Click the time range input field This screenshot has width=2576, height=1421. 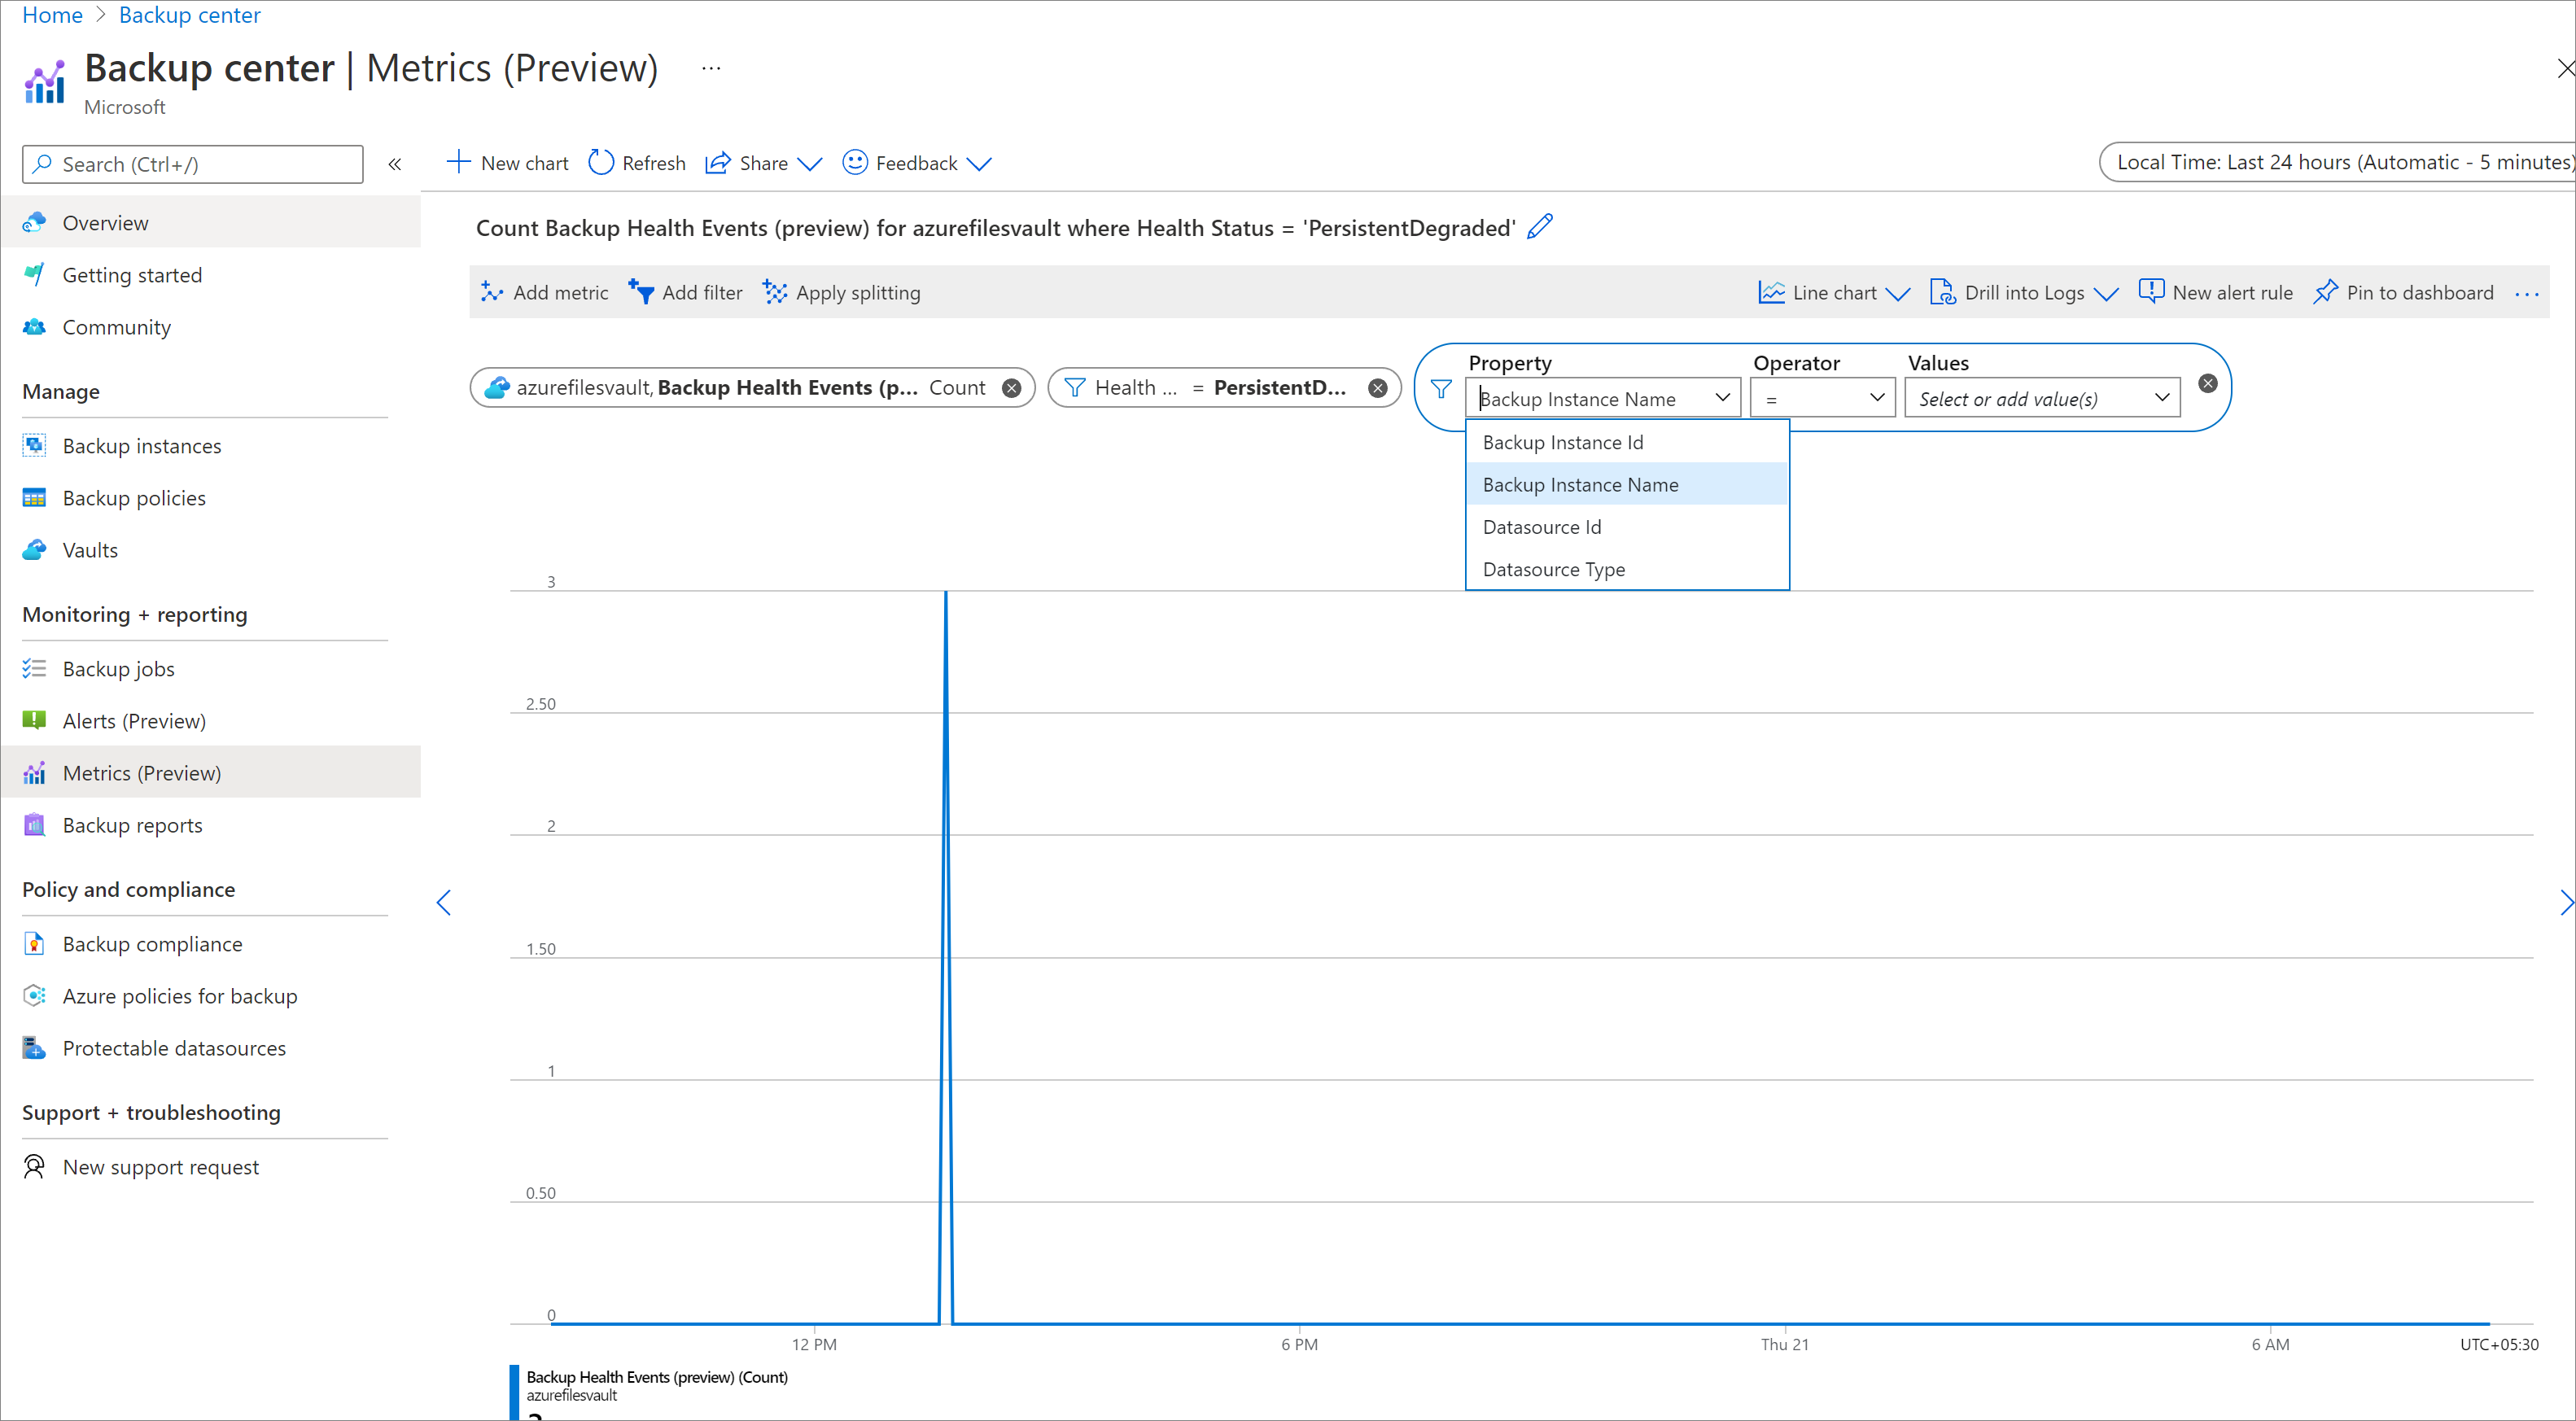click(x=2340, y=161)
